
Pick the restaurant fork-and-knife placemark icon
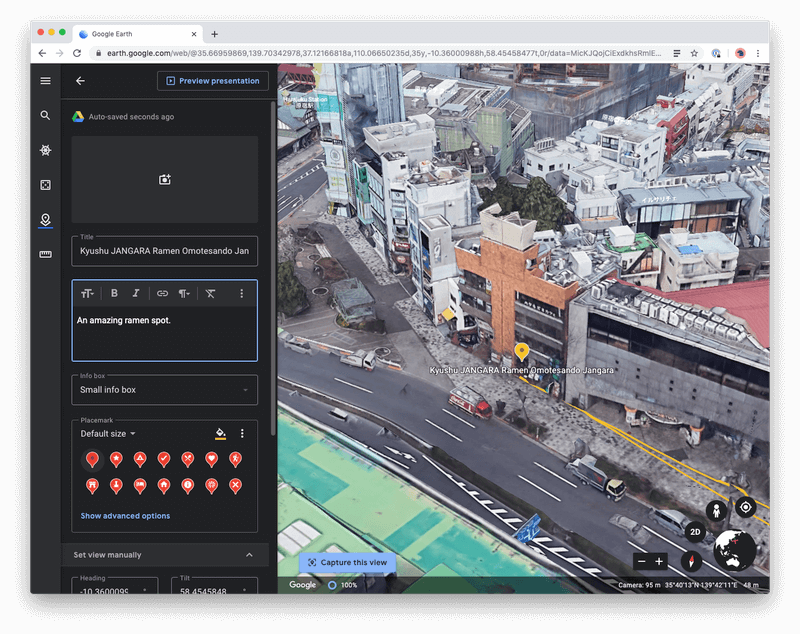coord(188,459)
